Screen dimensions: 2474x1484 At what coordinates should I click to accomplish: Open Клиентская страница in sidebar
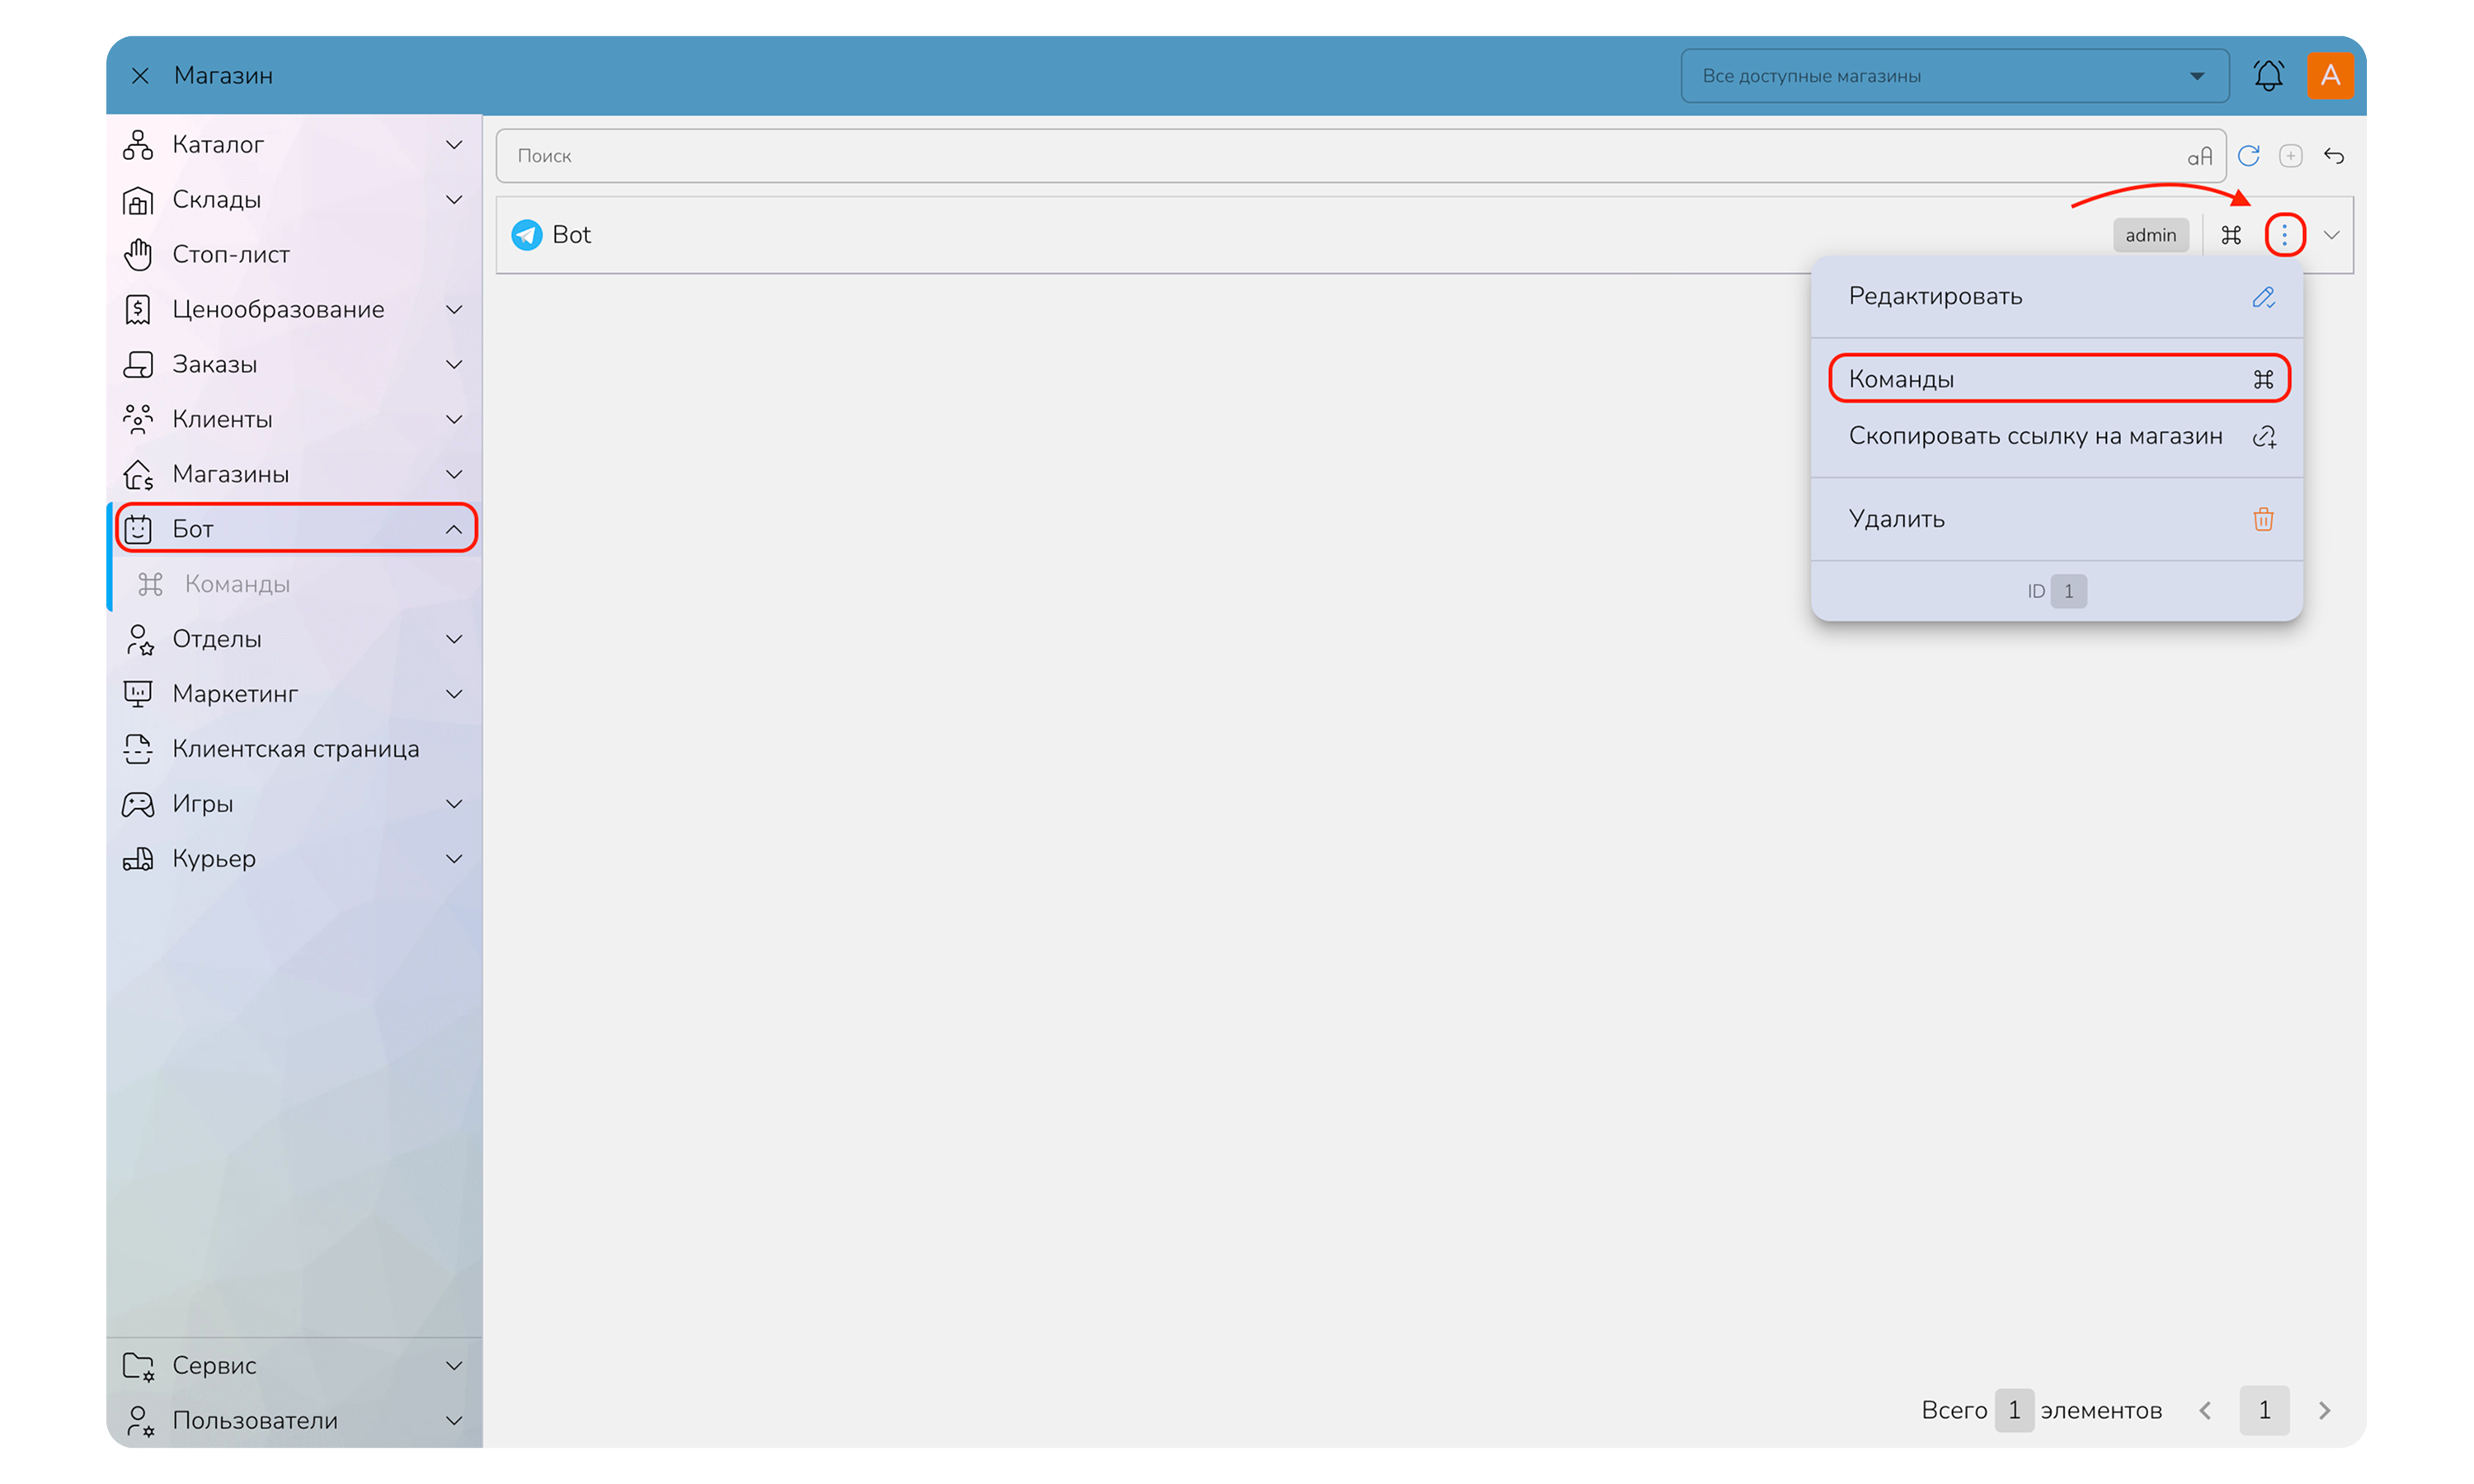pos(294,749)
